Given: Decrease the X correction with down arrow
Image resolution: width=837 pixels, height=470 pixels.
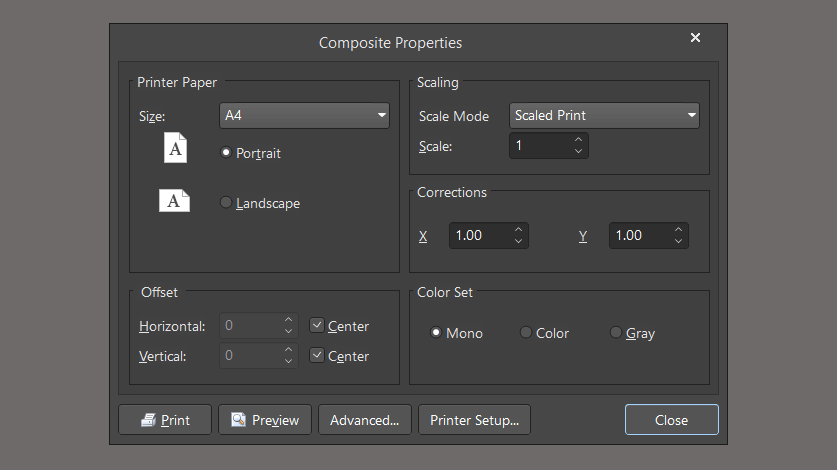Looking at the screenshot, I should pos(518,241).
